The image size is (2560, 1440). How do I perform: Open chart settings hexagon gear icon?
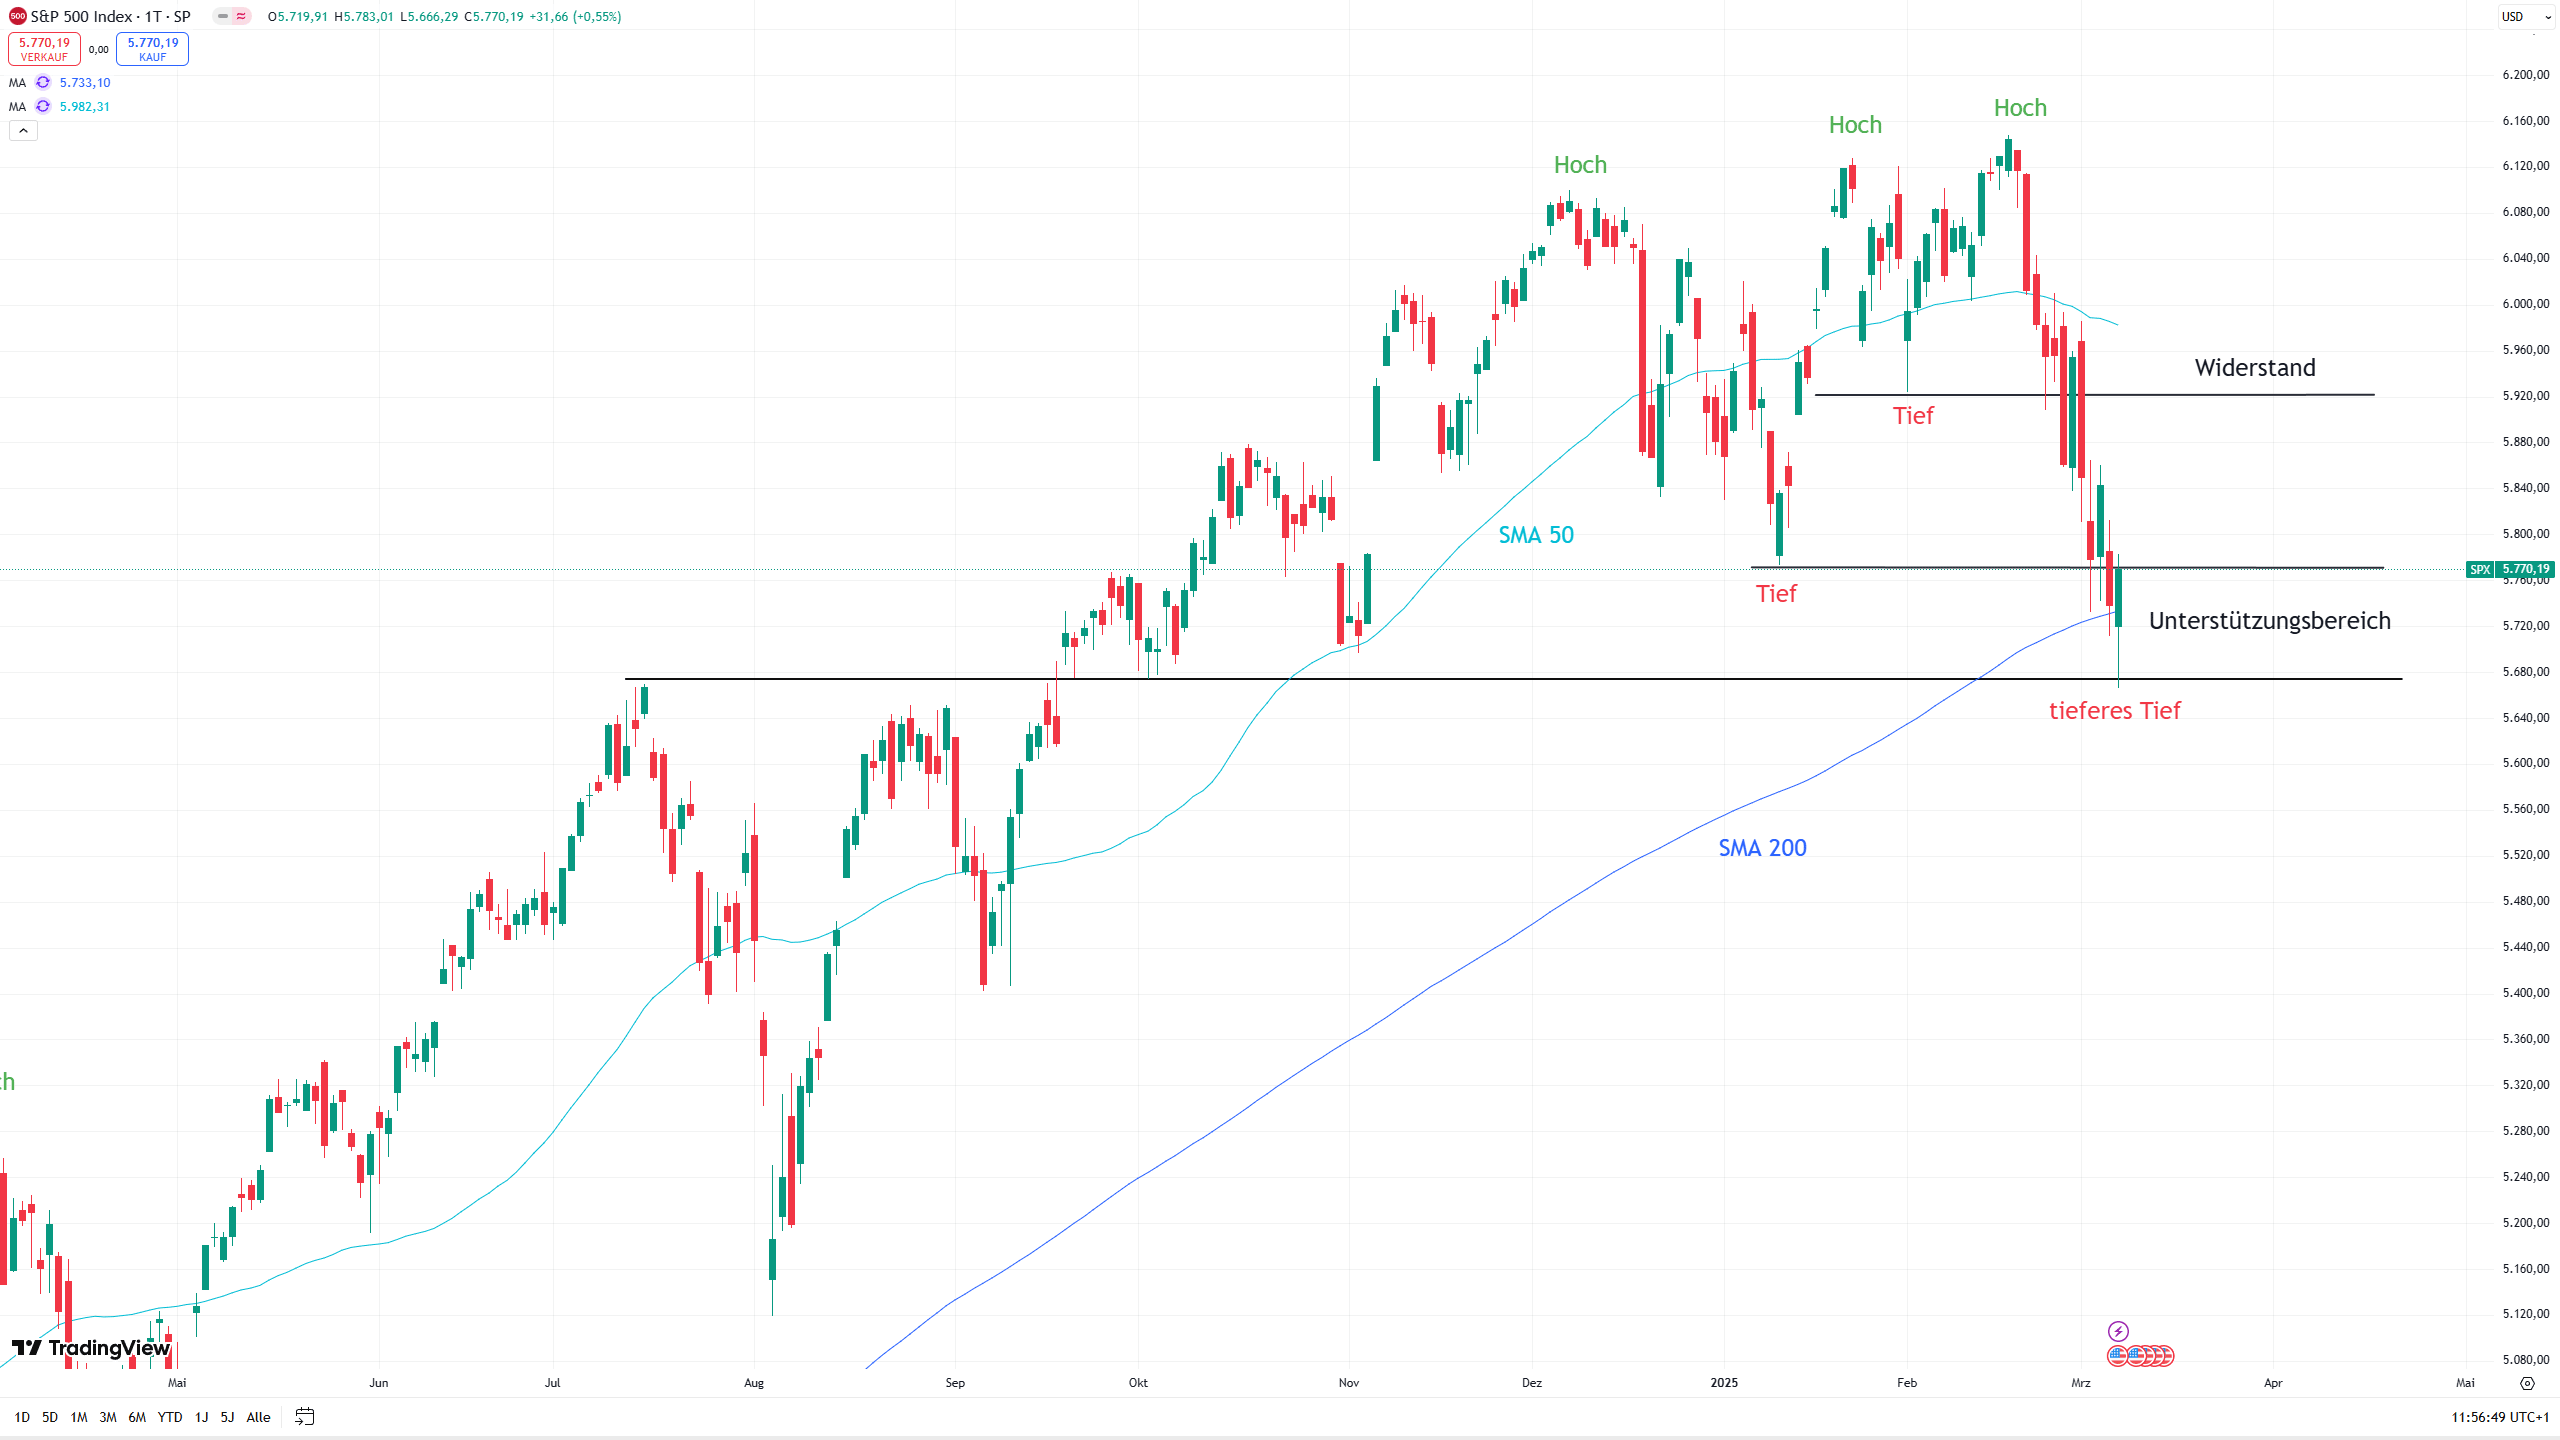(x=2527, y=1383)
